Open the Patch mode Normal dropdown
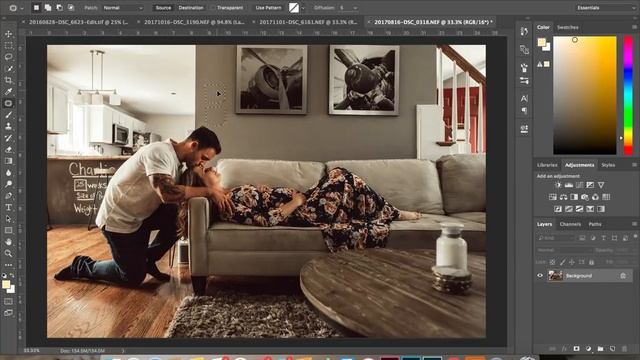 (x=123, y=8)
